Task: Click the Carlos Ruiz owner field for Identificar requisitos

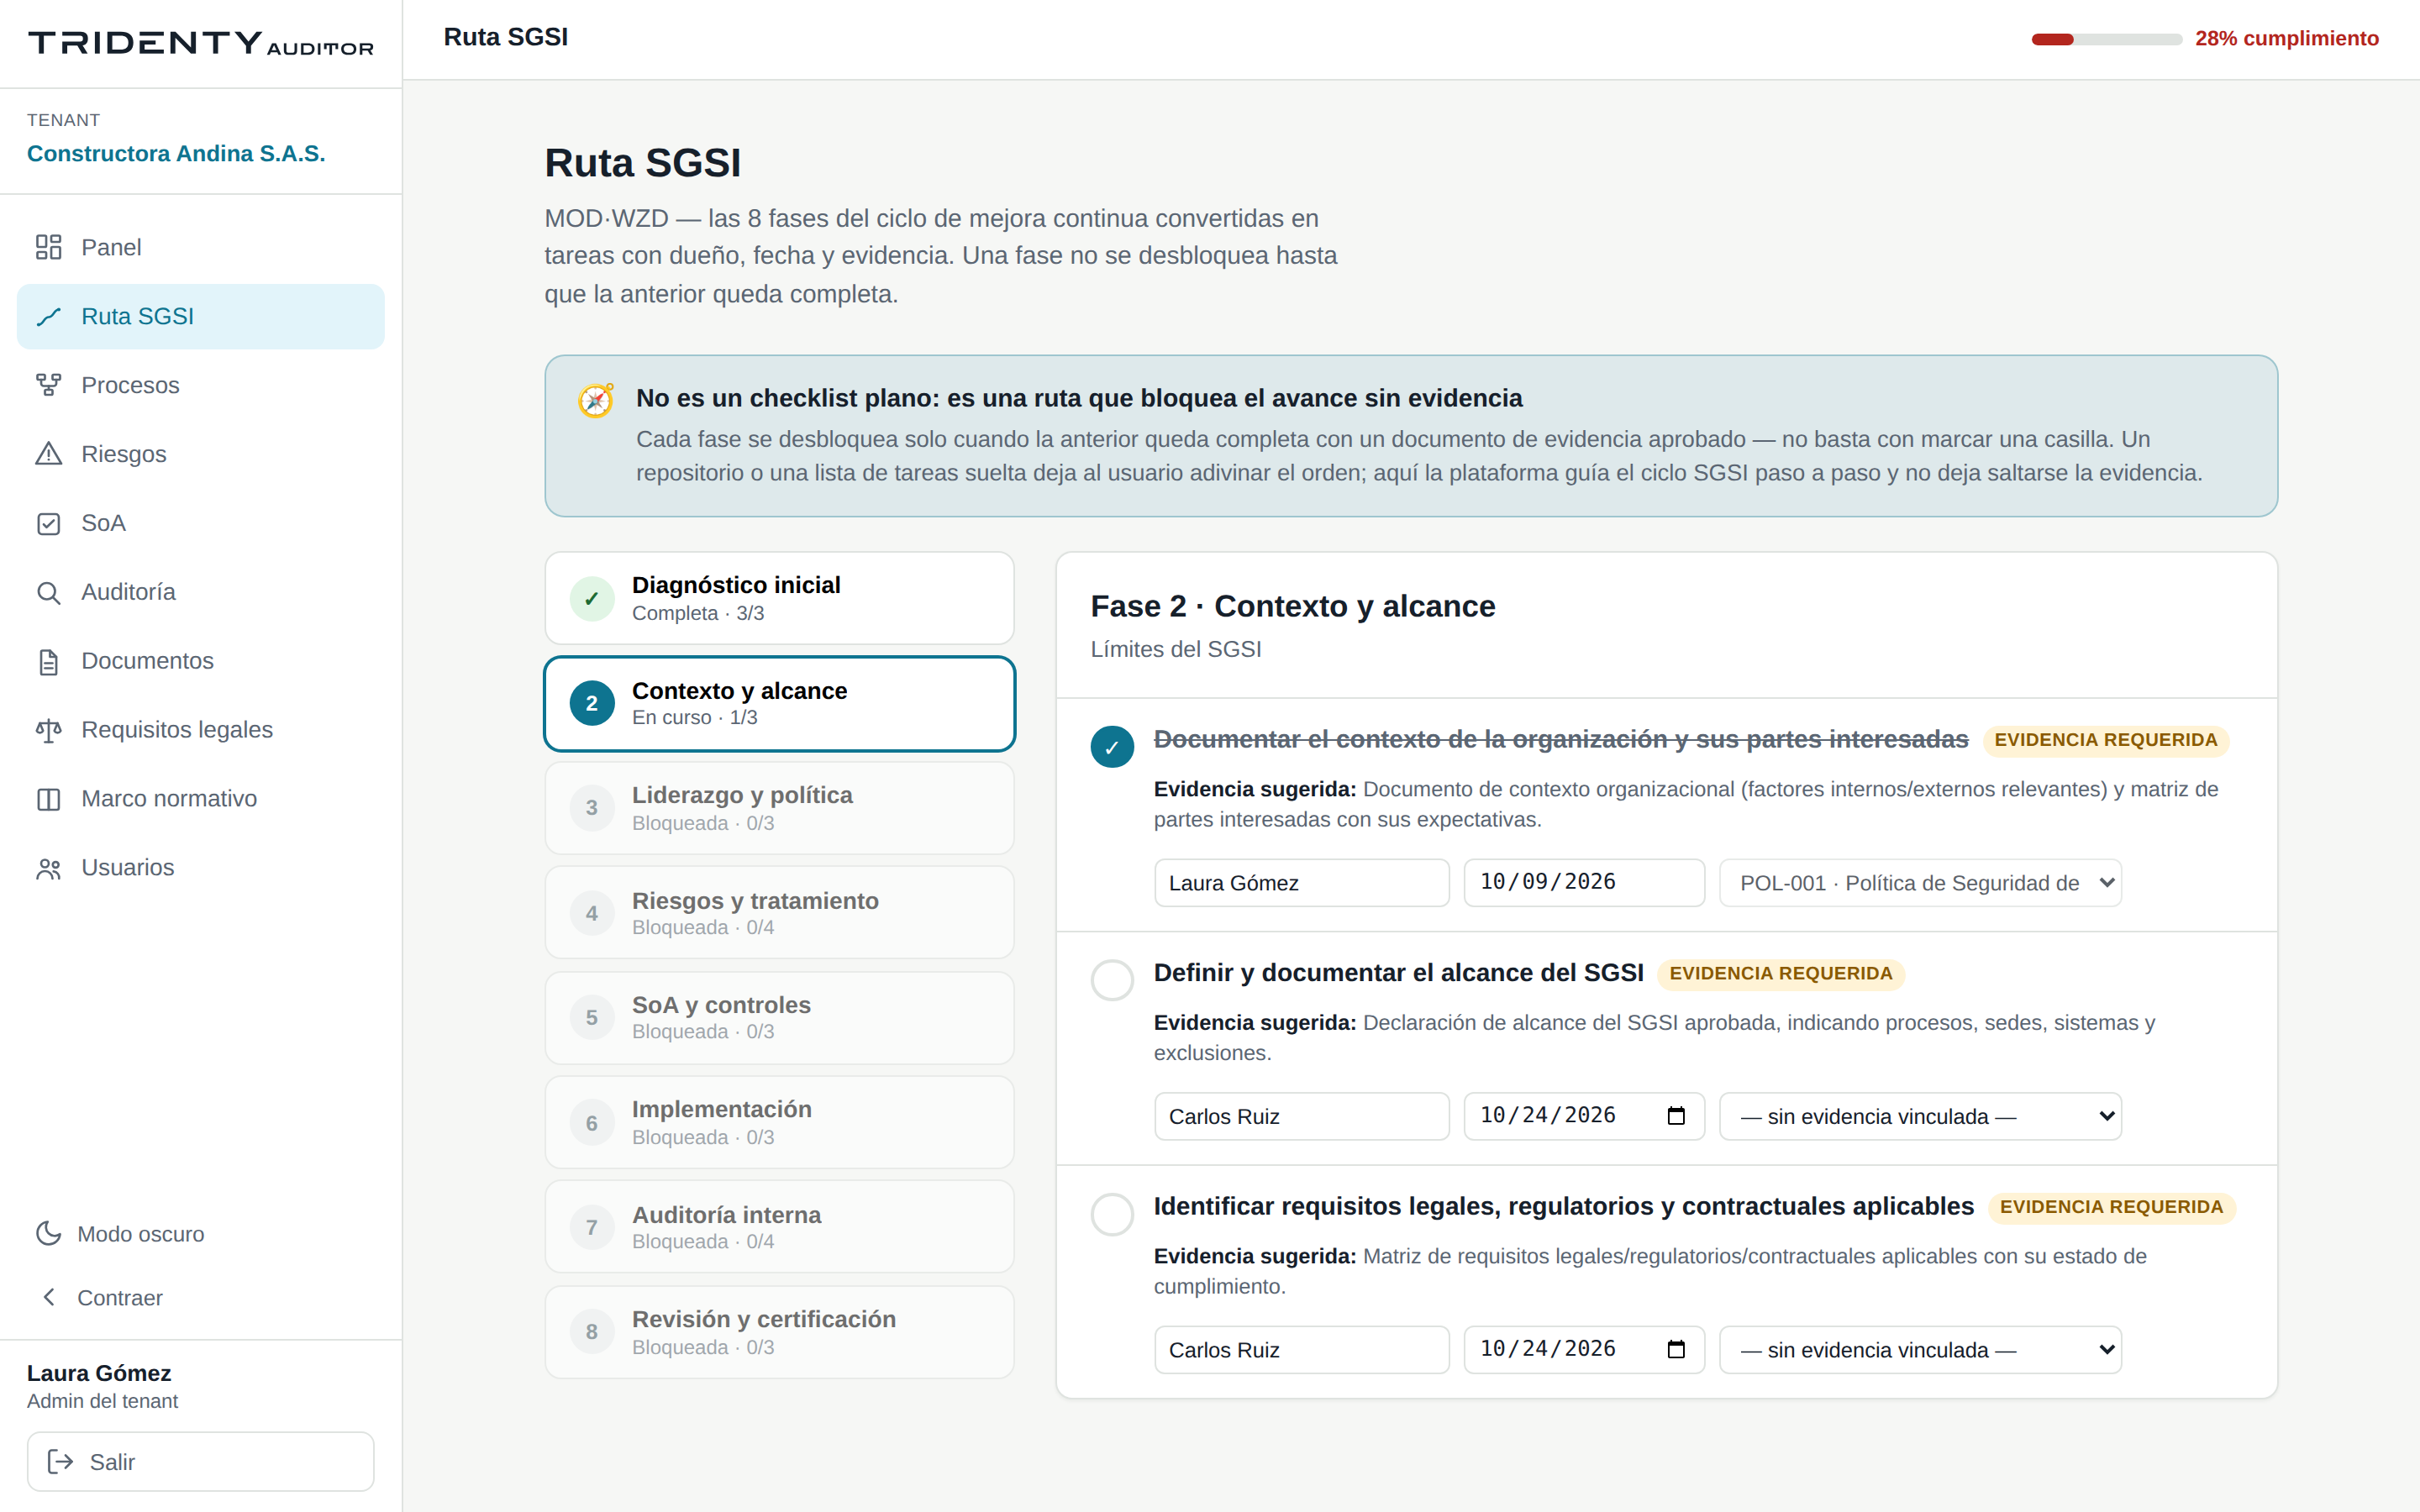Action: tap(1301, 1349)
